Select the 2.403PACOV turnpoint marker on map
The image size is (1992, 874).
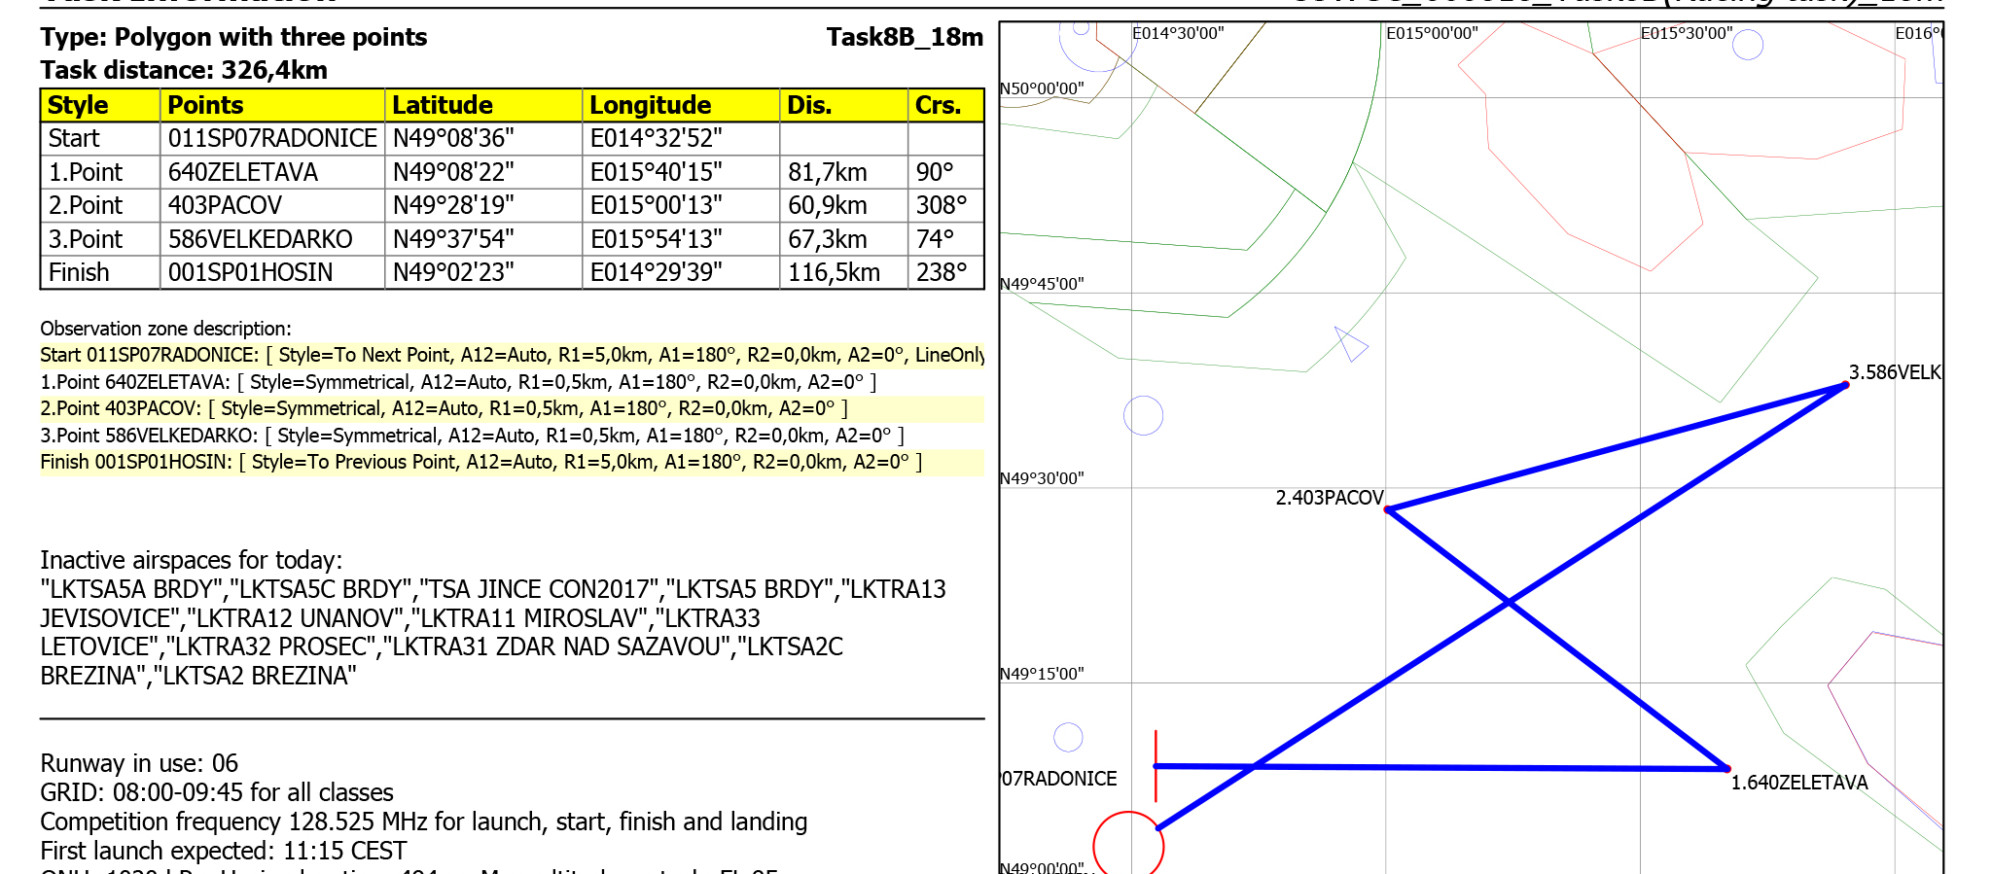pos(1388,509)
